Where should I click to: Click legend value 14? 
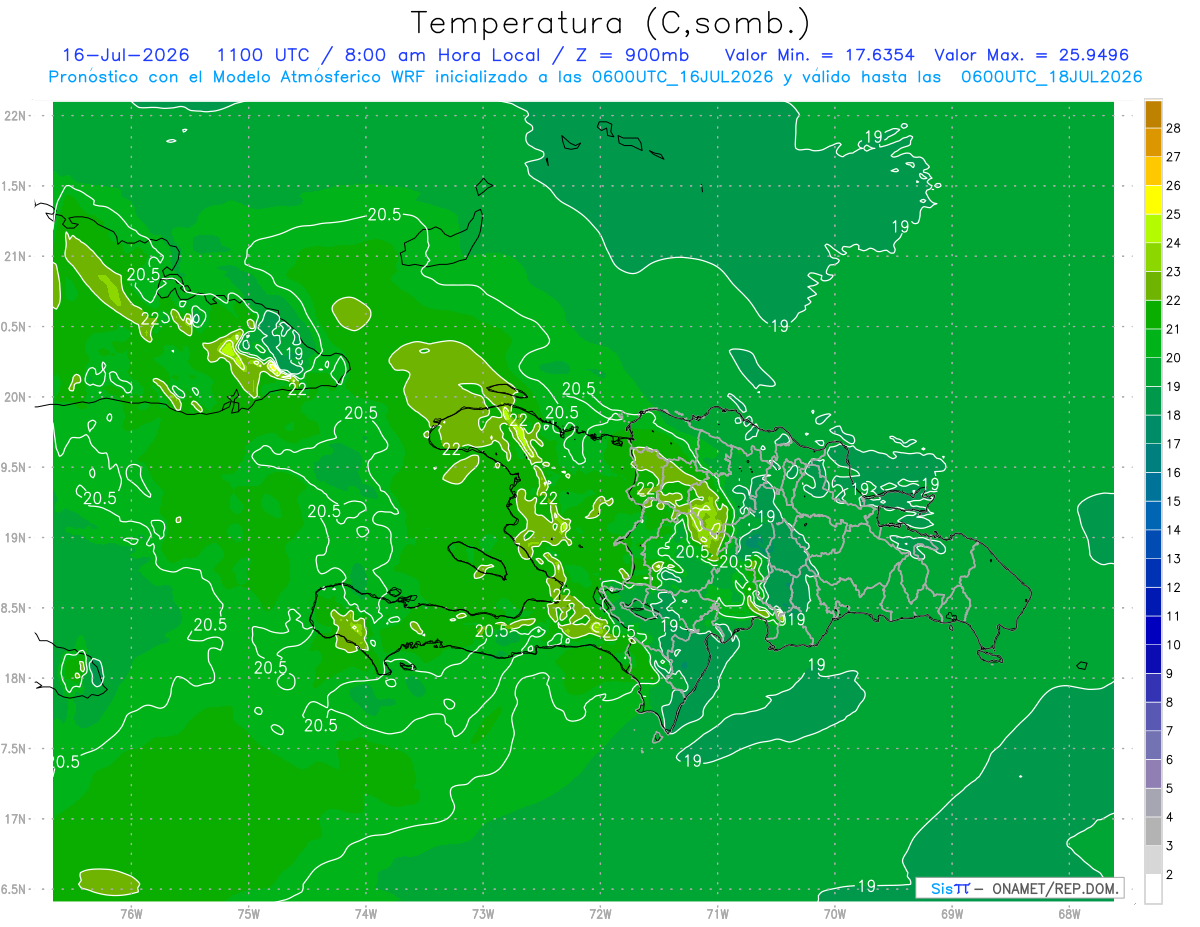(1174, 530)
